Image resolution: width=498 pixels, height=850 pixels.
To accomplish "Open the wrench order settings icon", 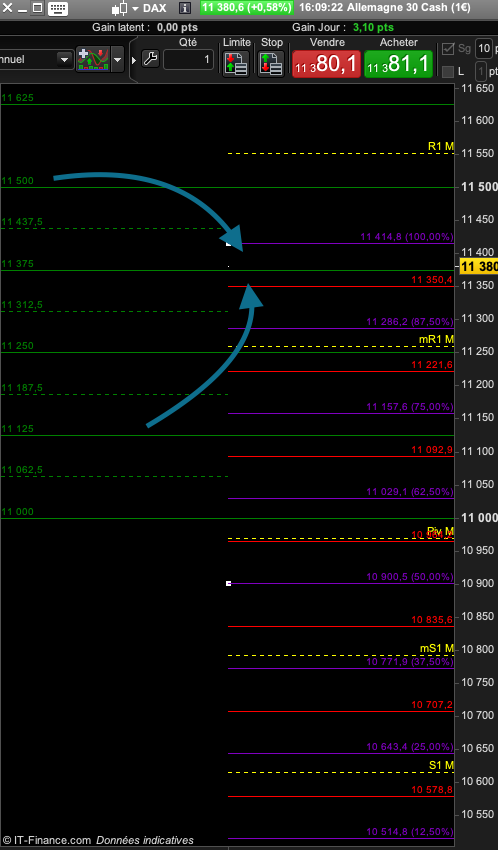I will pos(151,59).
